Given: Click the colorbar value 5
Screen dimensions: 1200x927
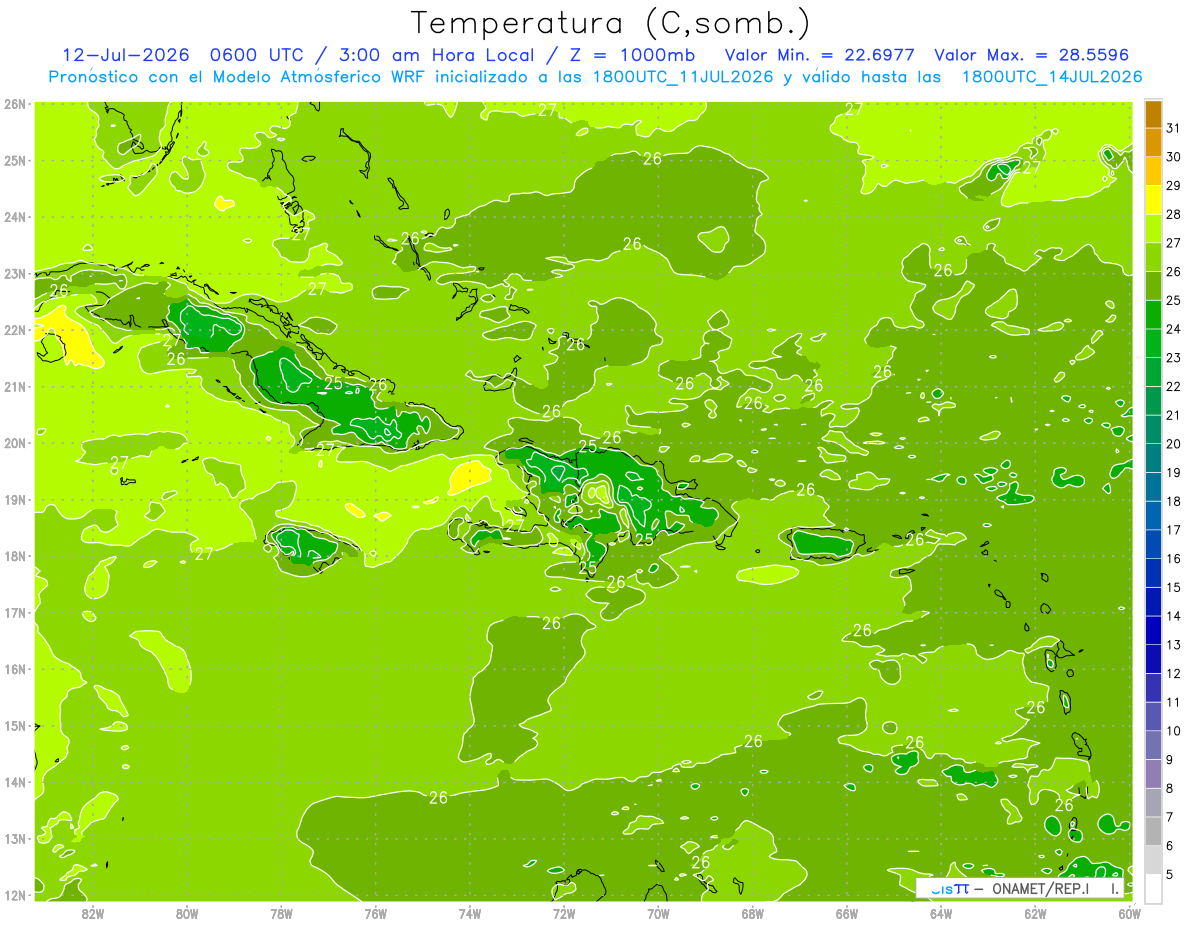Looking at the screenshot, I should coord(1170,875).
